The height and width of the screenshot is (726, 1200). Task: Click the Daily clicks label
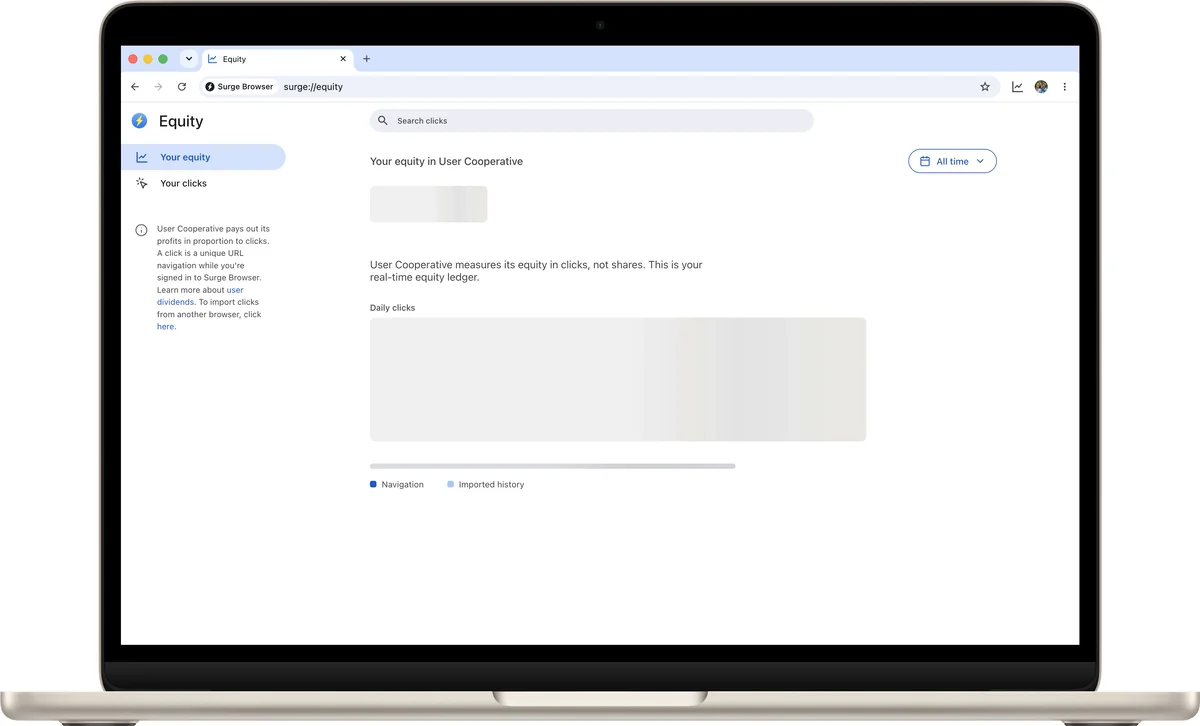click(x=392, y=308)
